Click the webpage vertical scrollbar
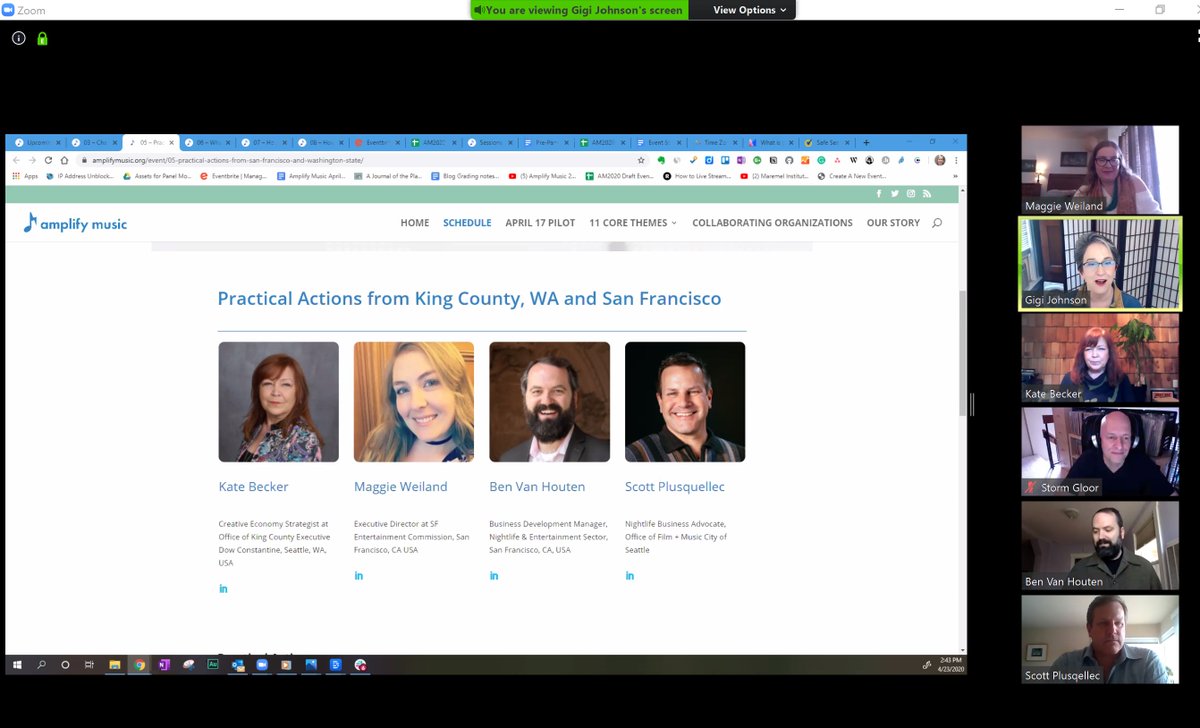Image resolution: width=1200 pixels, height=728 pixels. pos(963,352)
